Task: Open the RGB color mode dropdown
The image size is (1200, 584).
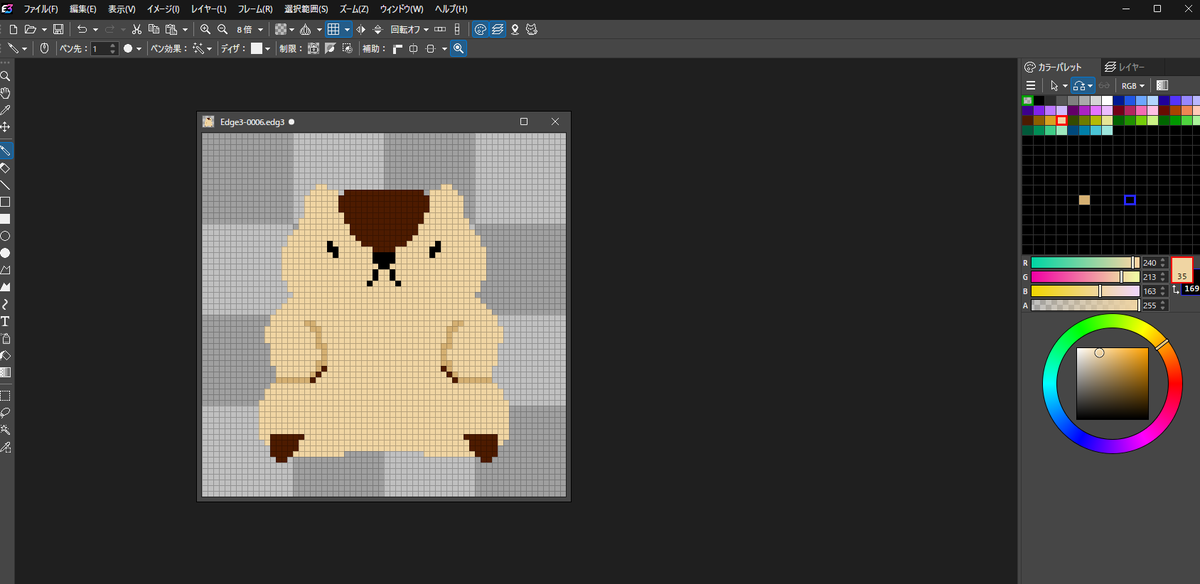Action: pyautogui.click(x=1133, y=86)
